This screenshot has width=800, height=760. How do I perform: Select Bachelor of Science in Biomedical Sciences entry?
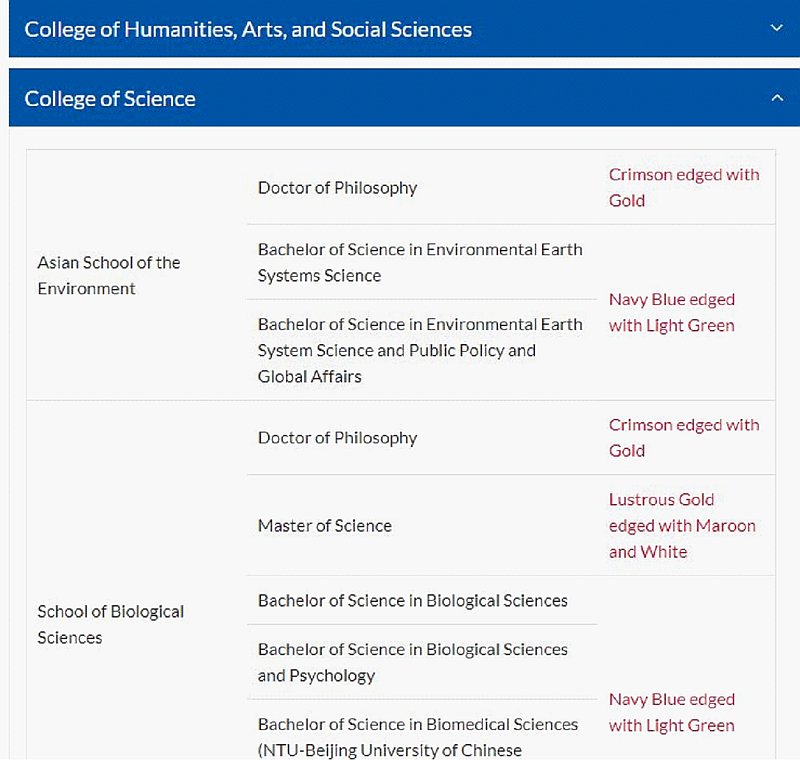418,737
